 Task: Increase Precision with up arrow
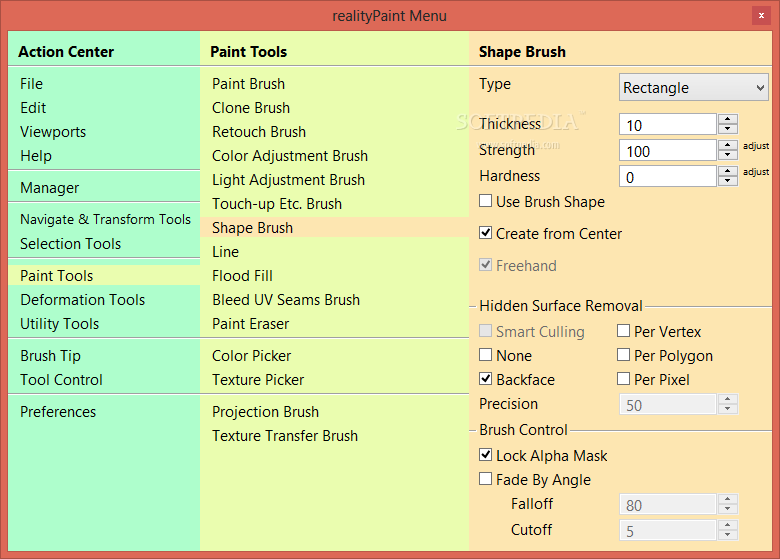[x=728, y=399]
